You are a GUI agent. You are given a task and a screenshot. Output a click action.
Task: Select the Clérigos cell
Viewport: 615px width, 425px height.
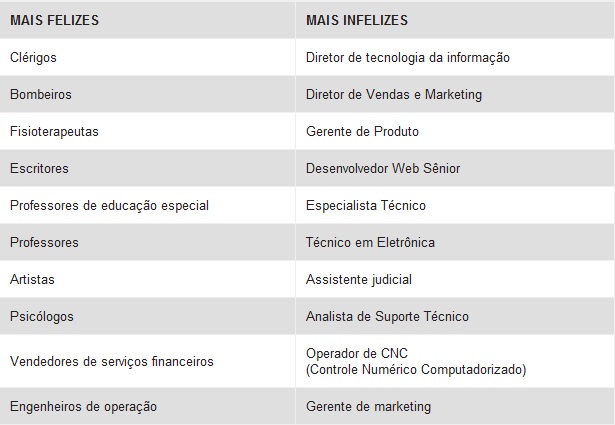33,58
